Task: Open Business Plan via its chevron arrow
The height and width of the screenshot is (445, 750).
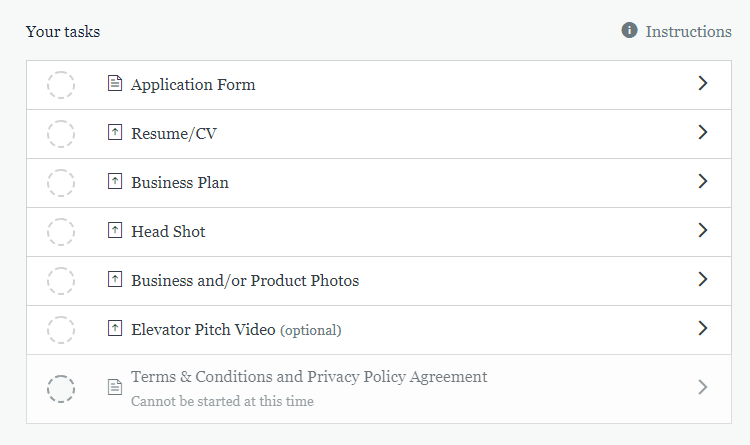Action: pyautogui.click(x=702, y=181)
